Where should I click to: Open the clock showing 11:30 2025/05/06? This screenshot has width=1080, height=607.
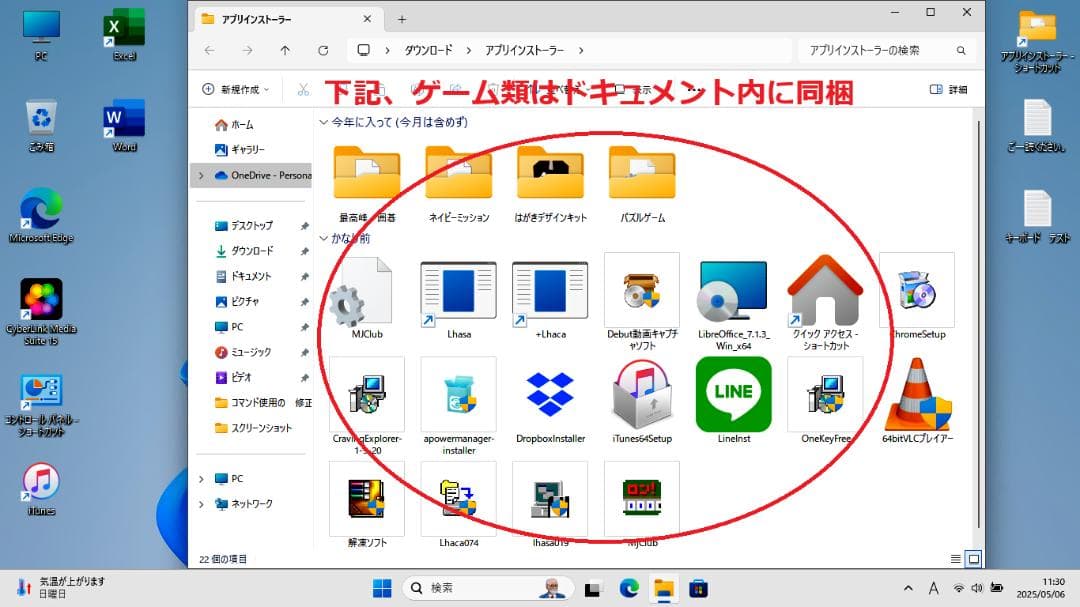pos(1041,588)
